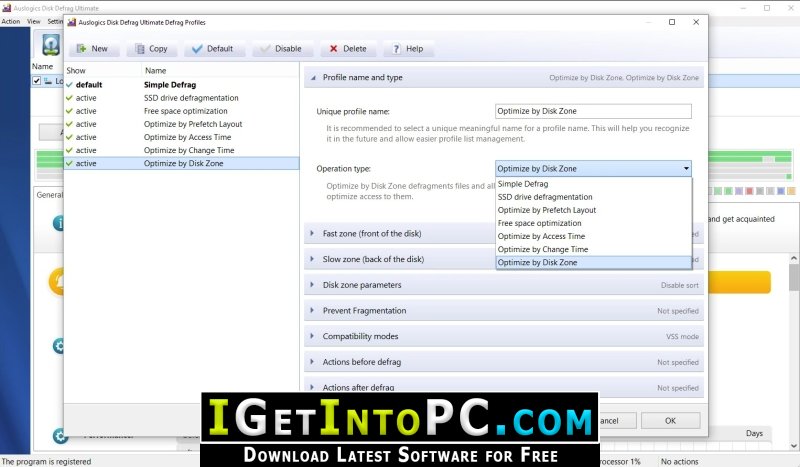Screen dimensions: 800x467
Task: Click OK to confirm profiles
Action: pyautogui.click(x=670, y=421)
